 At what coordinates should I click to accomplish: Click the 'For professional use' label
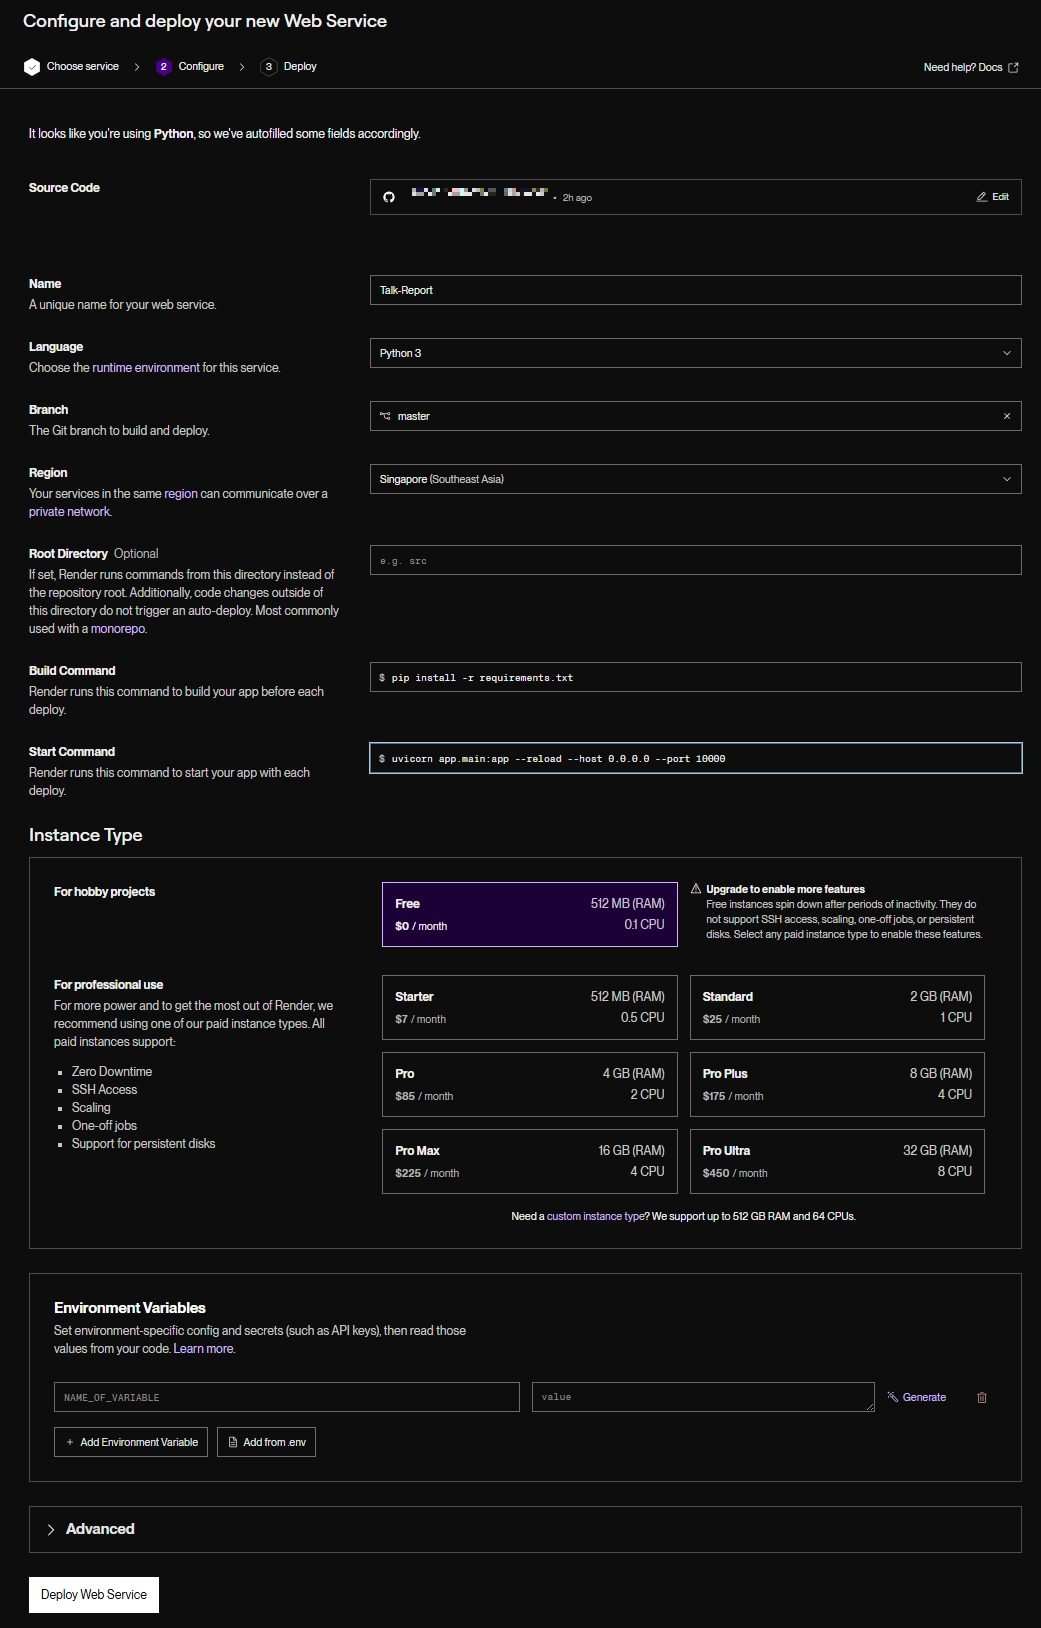[108, 985]
